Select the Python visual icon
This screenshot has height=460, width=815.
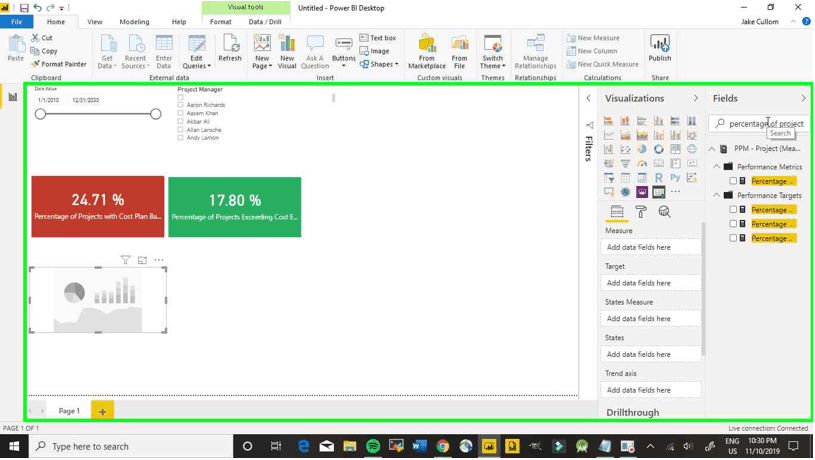pos(675,178)
